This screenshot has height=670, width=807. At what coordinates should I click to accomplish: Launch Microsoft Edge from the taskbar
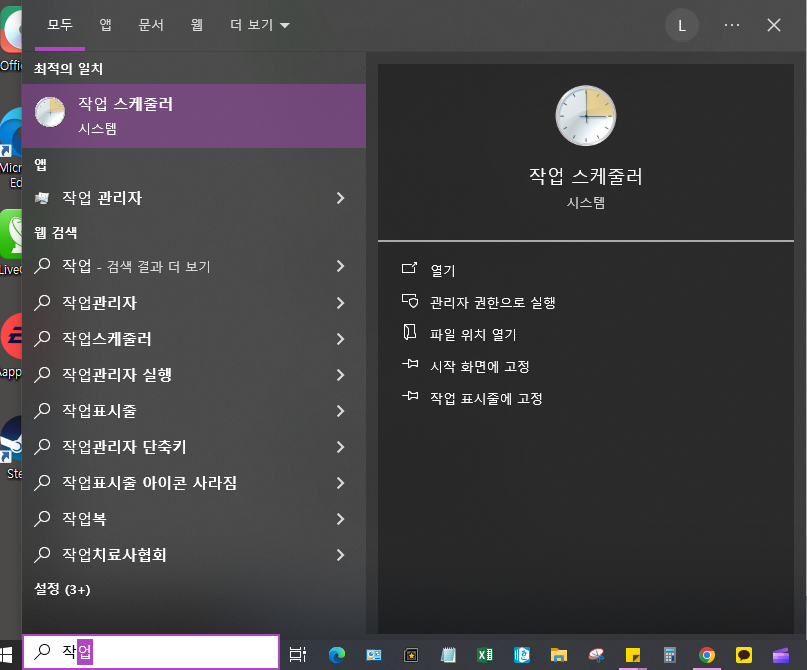[337, 655]
